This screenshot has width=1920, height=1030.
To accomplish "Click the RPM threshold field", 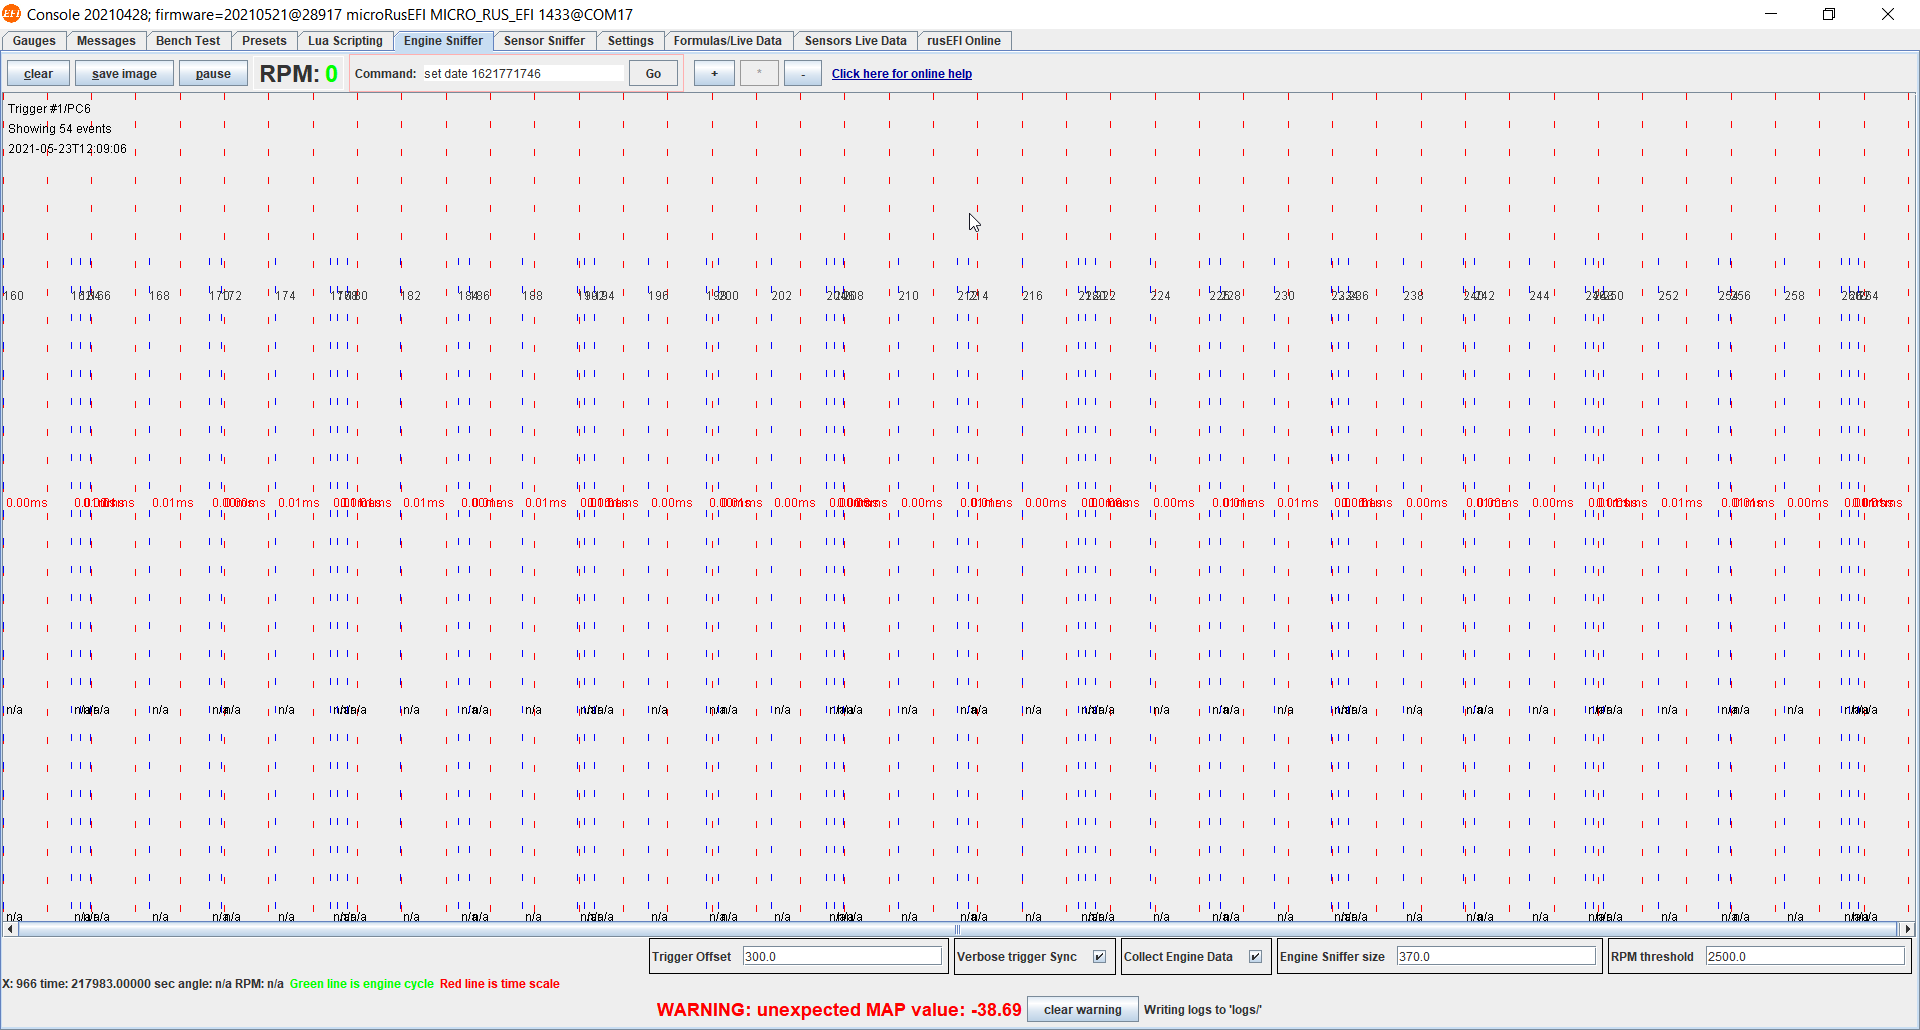I will [x=1805, y=957].
